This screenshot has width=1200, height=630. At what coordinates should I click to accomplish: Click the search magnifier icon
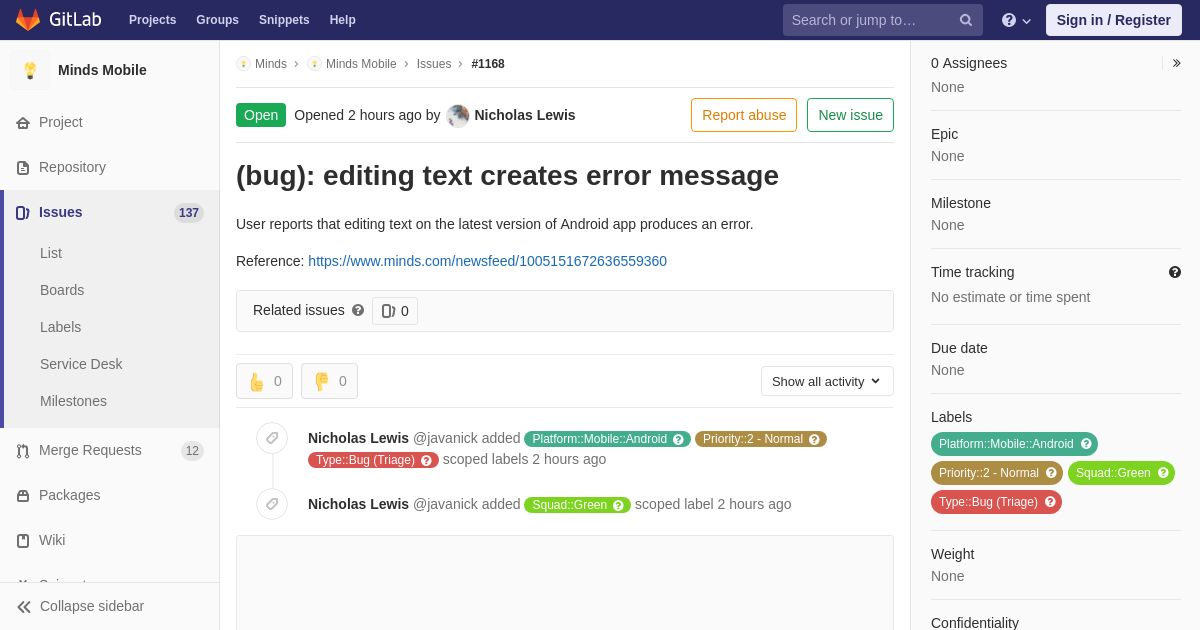[966, 20]
